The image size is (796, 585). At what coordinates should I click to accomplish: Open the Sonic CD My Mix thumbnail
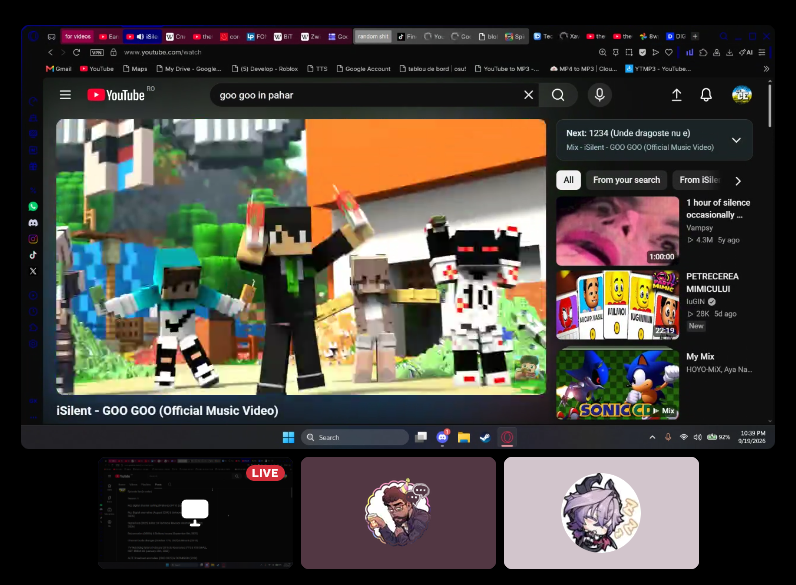(x=617, y=384)
